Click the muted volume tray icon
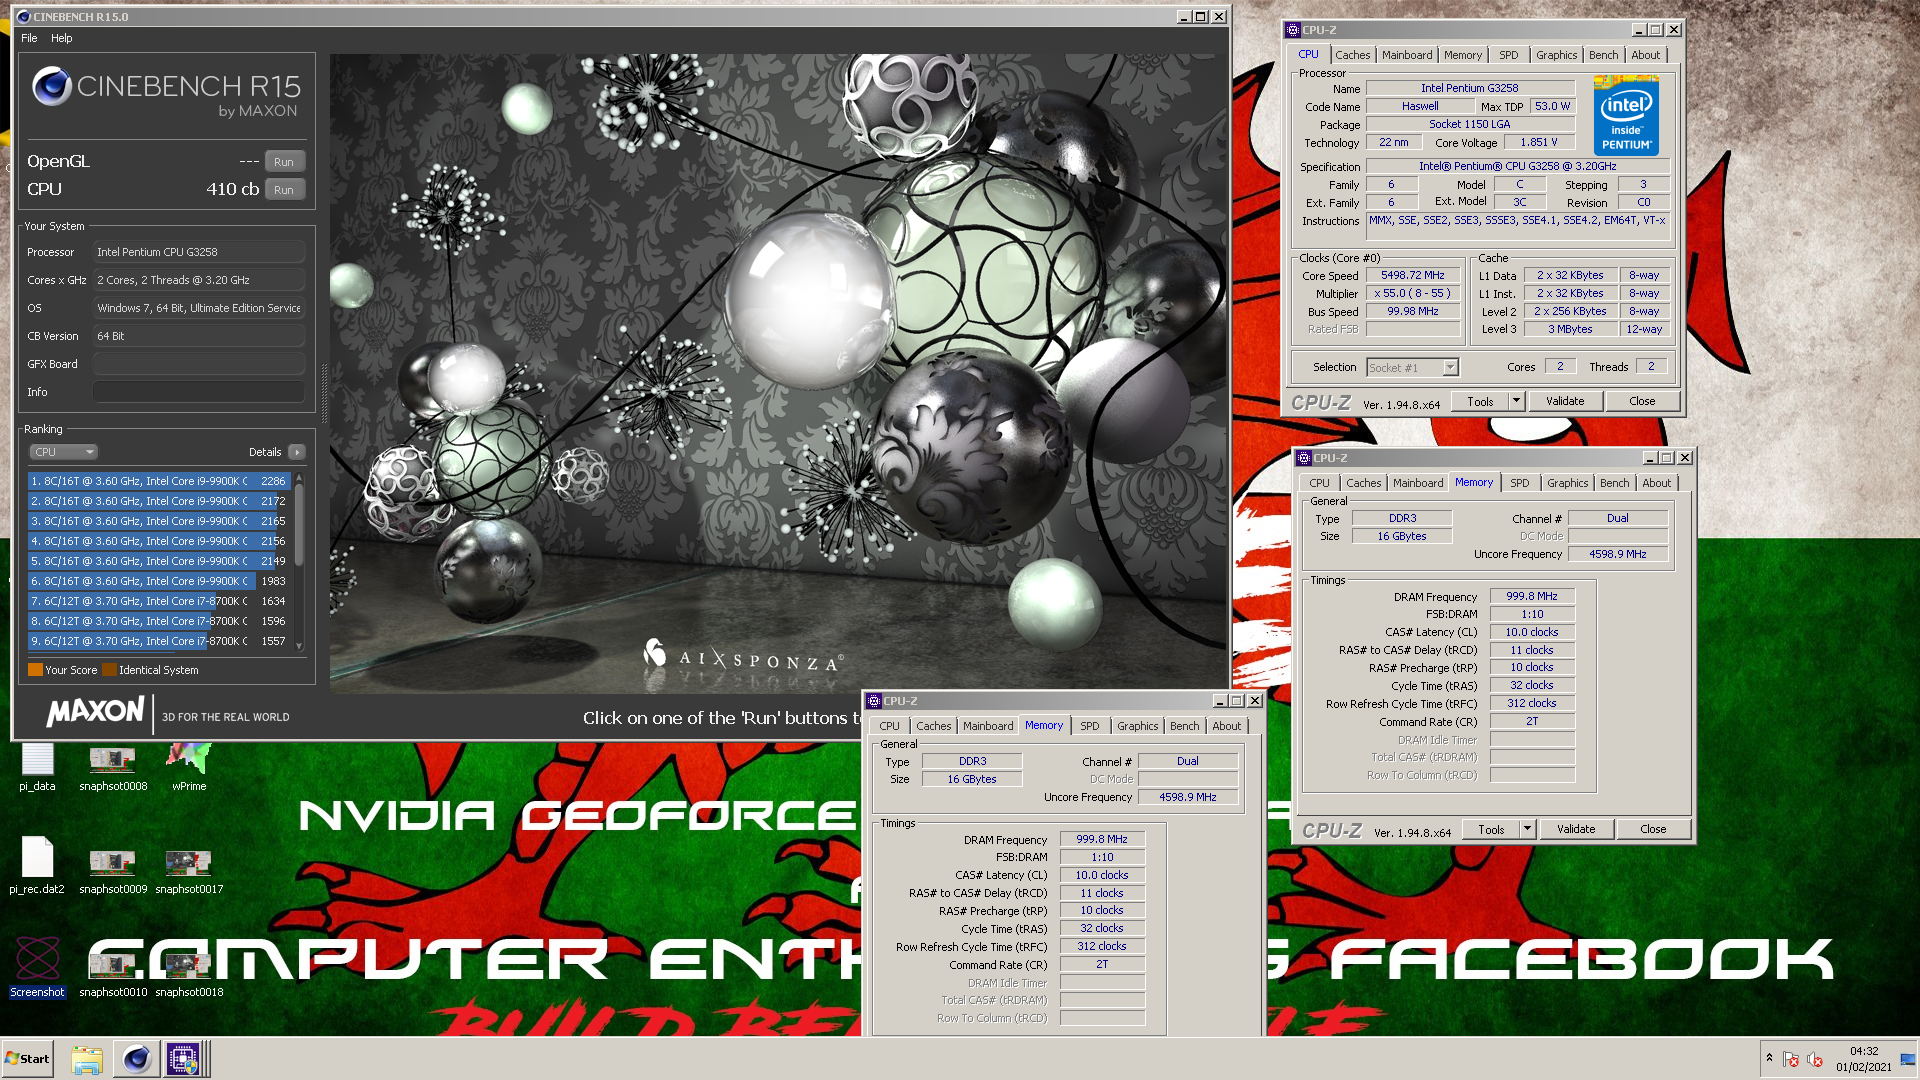This screenshot has width=1920, height=1080. (x=1815, y=1059)
